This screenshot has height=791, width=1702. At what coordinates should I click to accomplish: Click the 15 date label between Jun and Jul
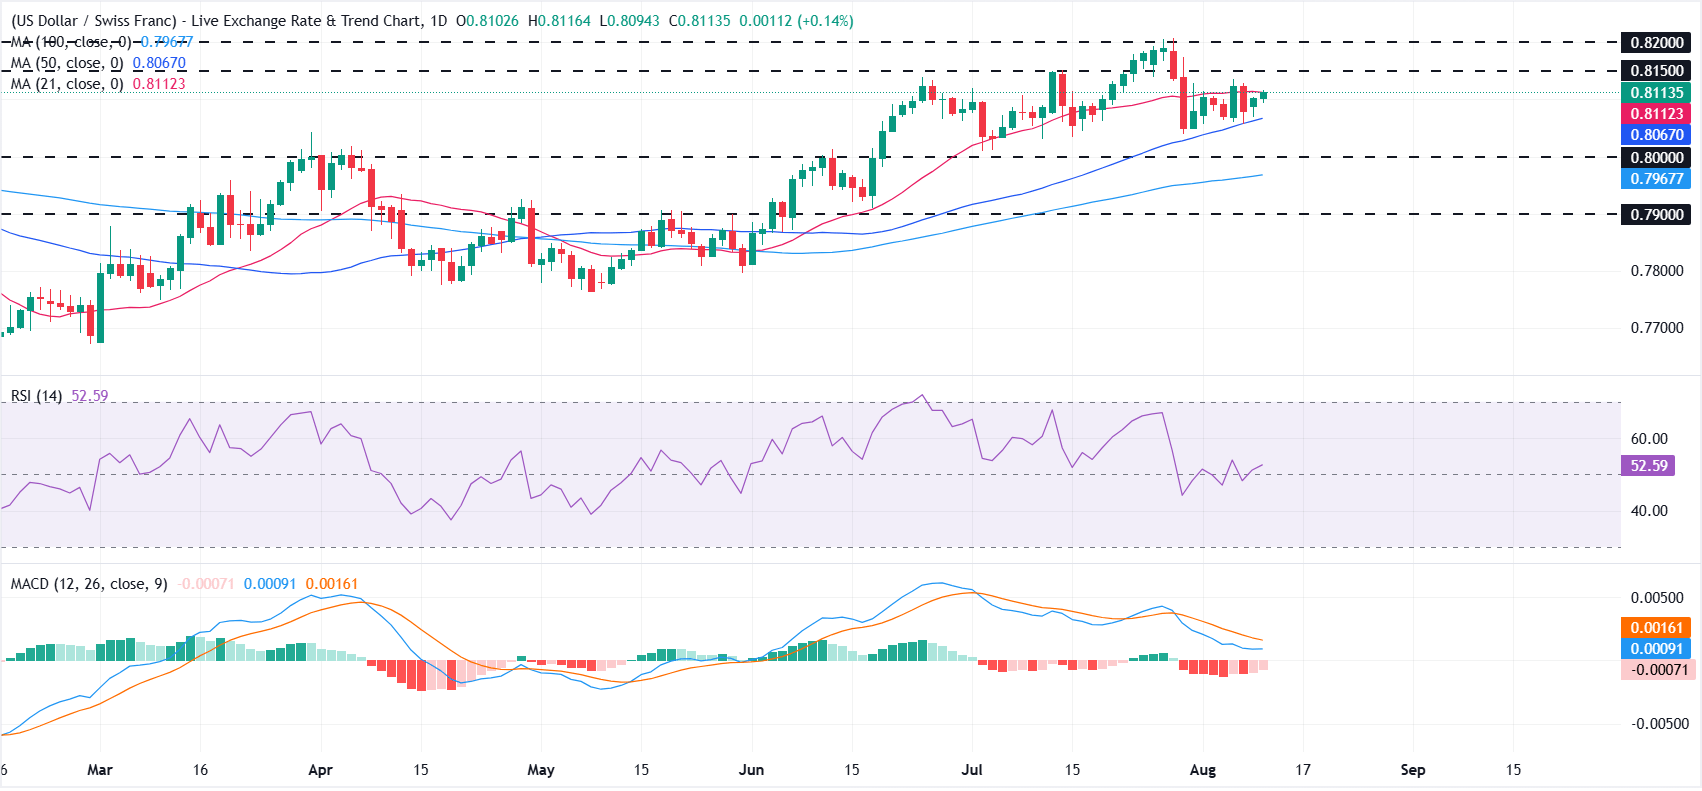coord(851,770)
